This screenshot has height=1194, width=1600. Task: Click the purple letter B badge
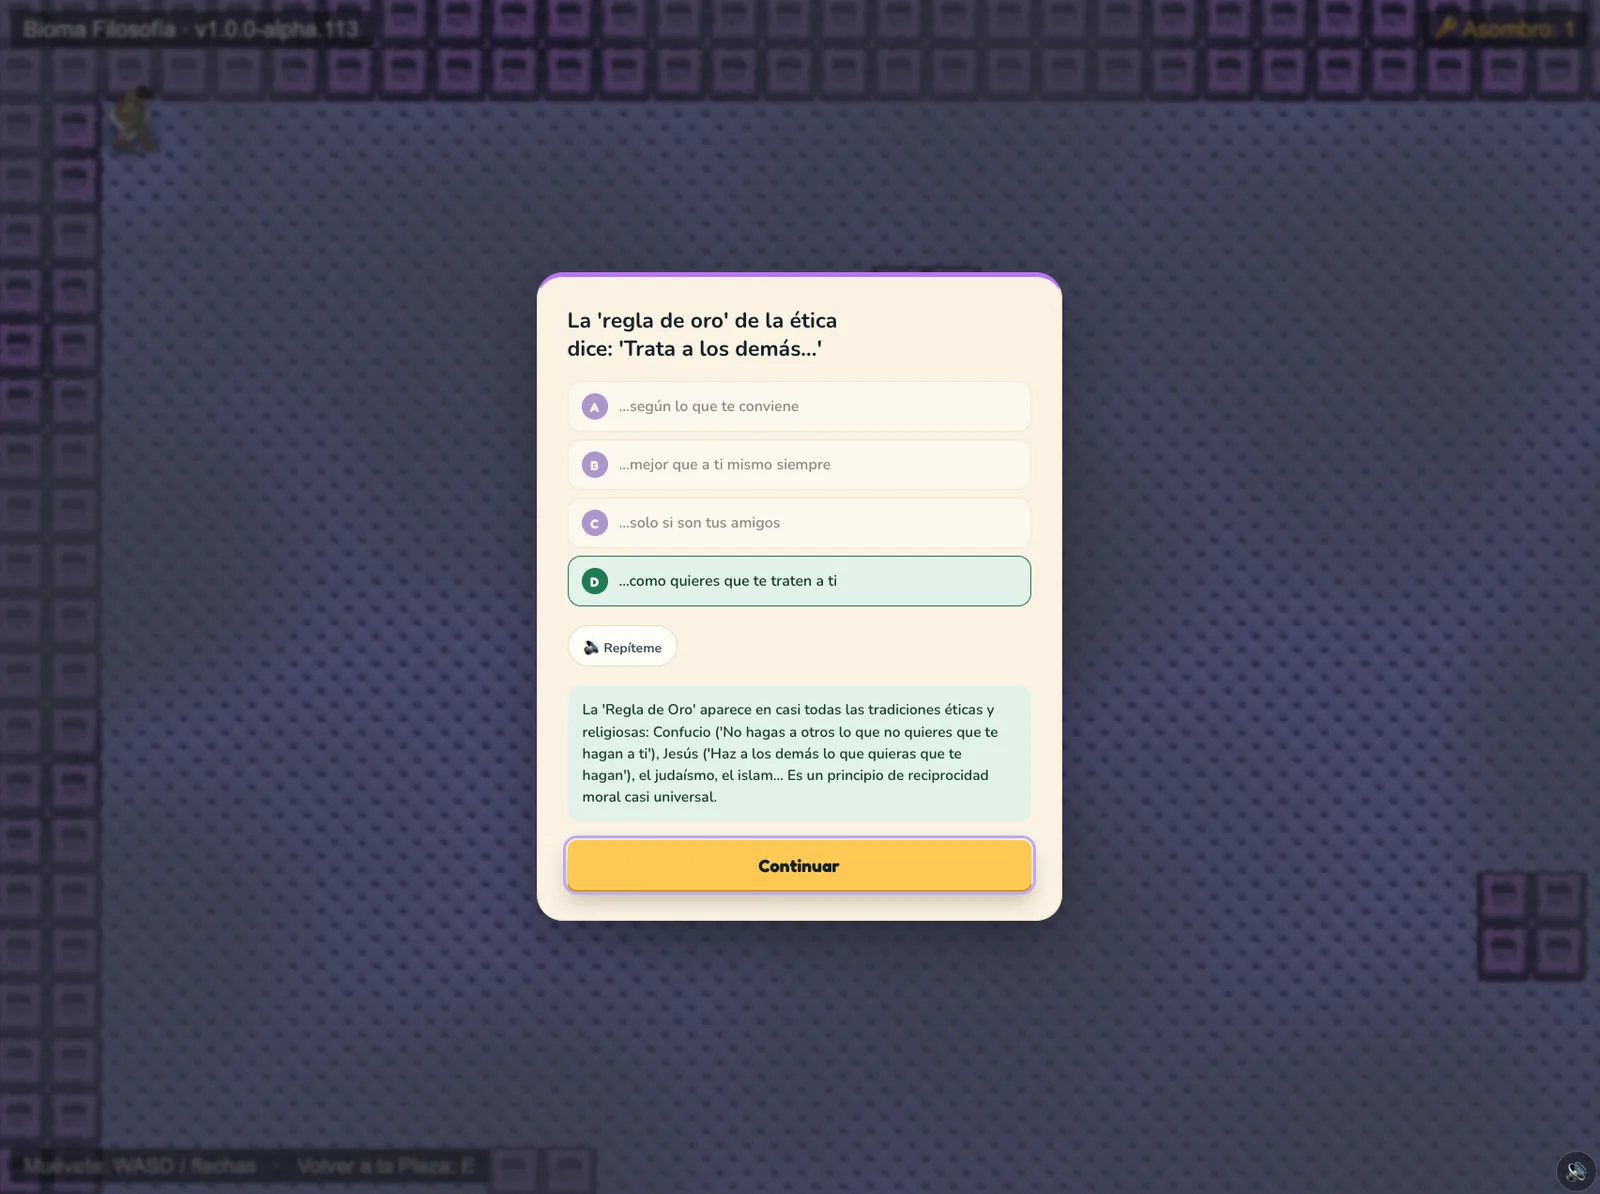595,465
